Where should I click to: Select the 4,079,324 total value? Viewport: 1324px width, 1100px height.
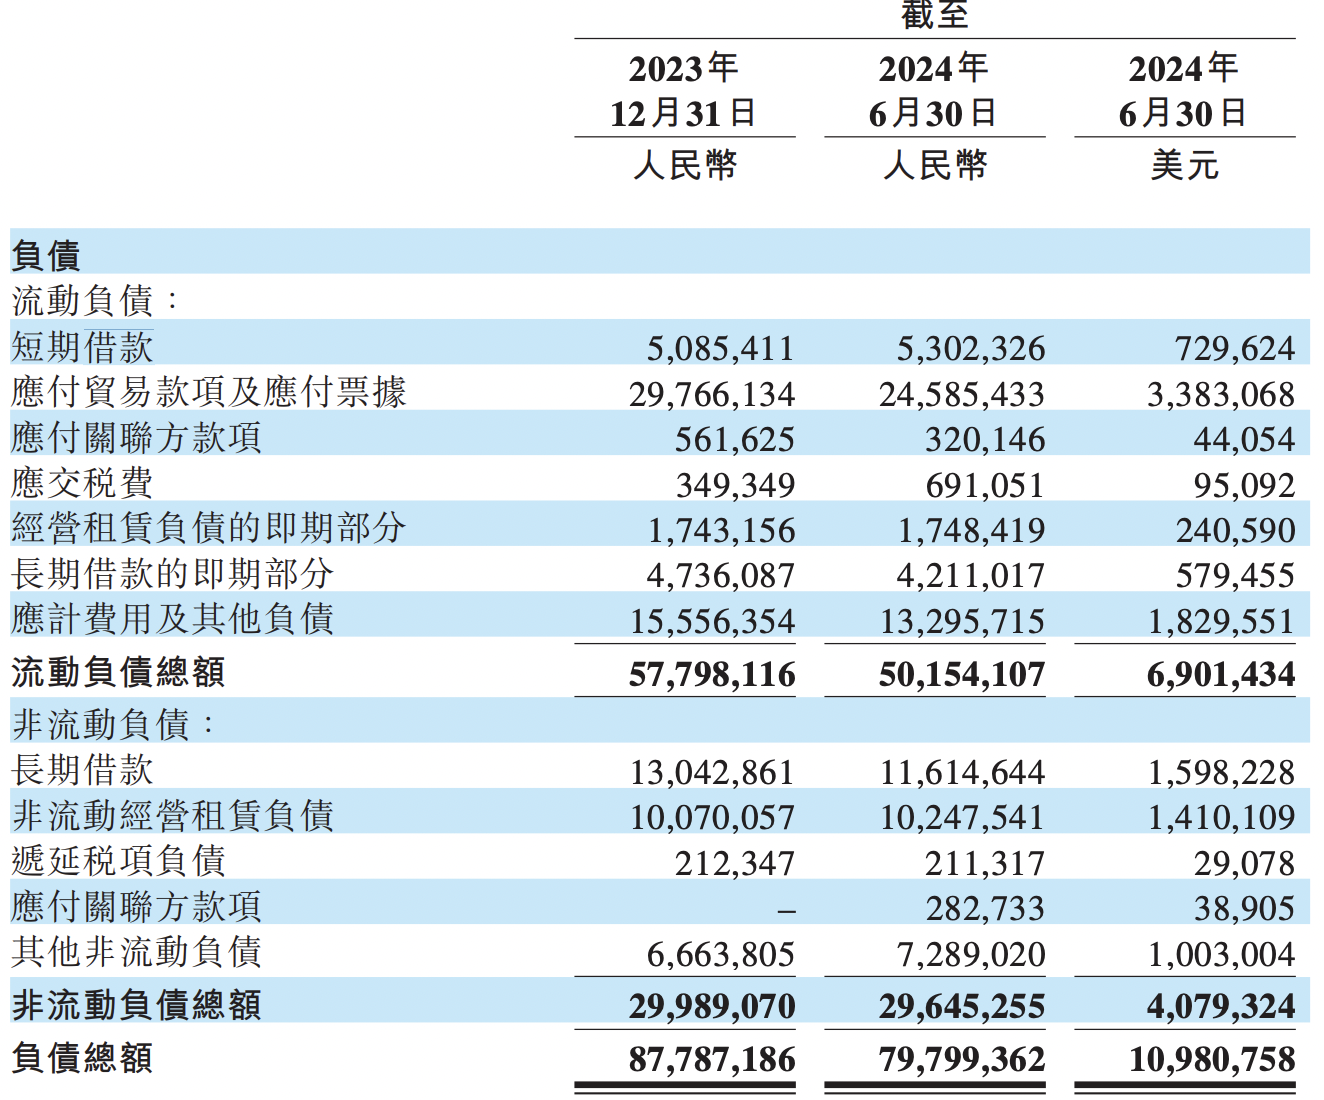coord(1221,1007)
